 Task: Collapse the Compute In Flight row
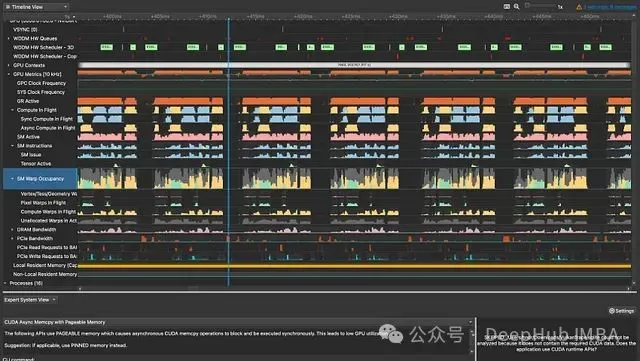[12, 110]
